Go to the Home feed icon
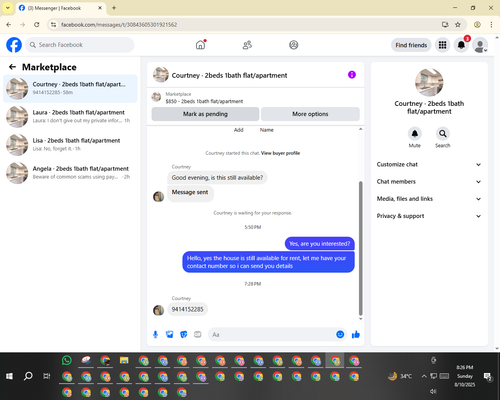This screenshot has height=400, width=500. pos(200,45)
